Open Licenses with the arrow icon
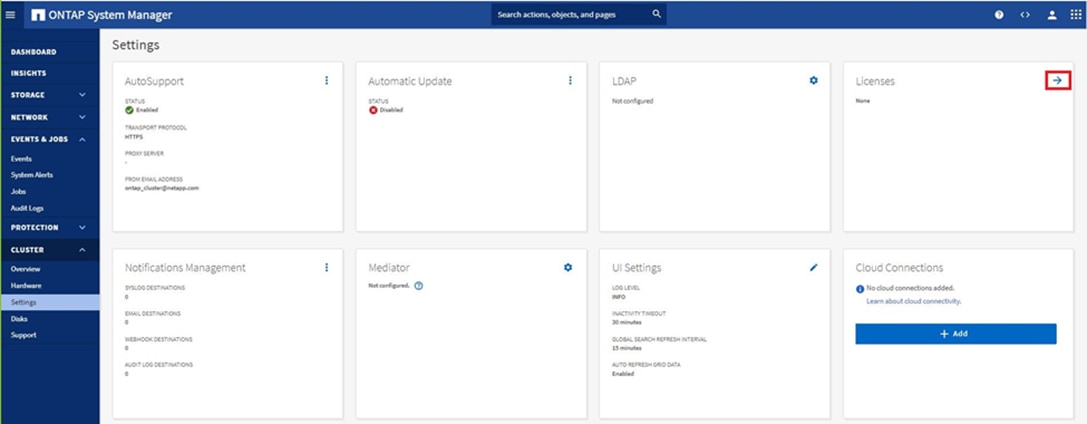1087x424 pixels. [1056, 80]
